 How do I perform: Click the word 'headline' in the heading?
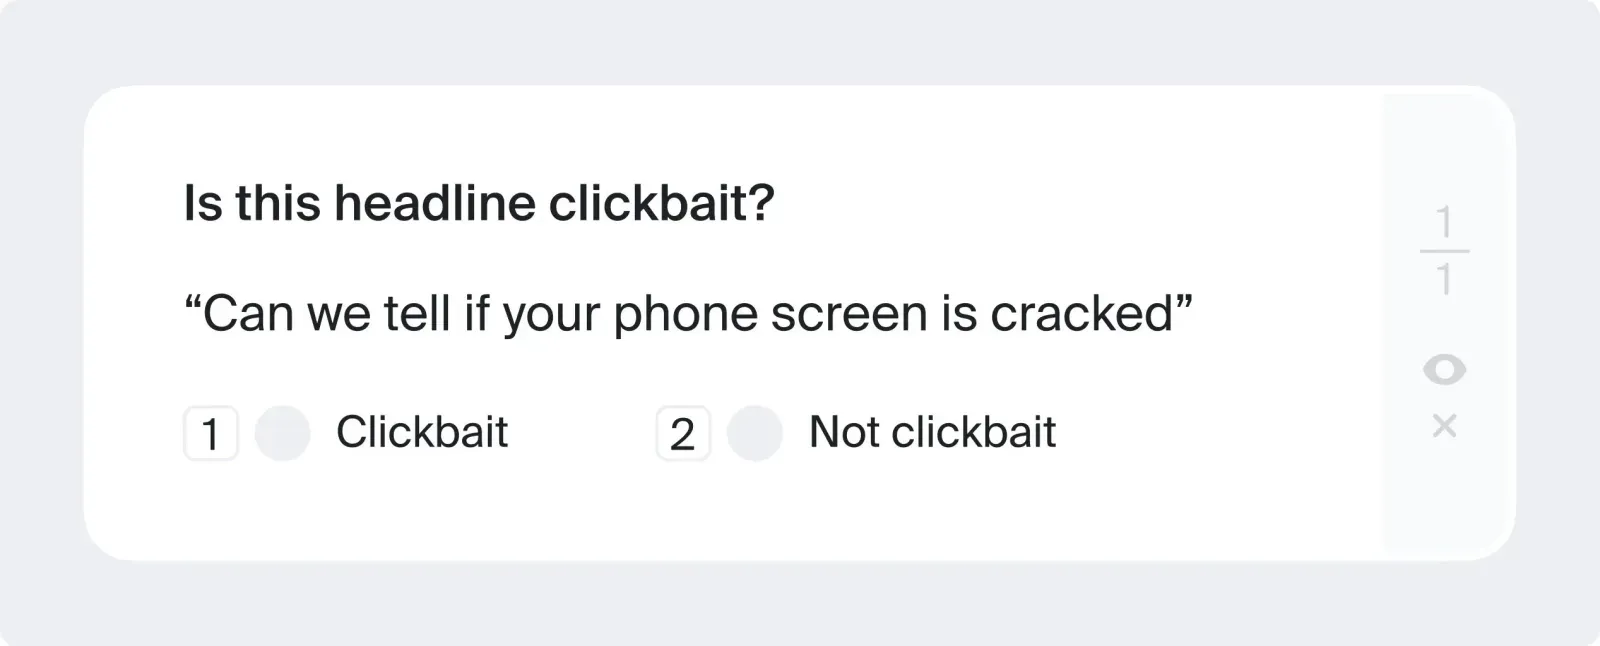[435, 203]
